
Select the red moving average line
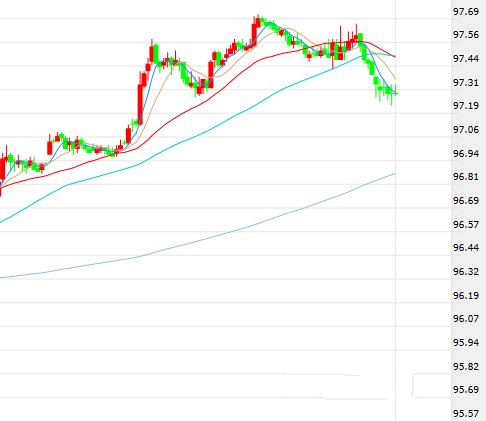click(x=200, y=104)
